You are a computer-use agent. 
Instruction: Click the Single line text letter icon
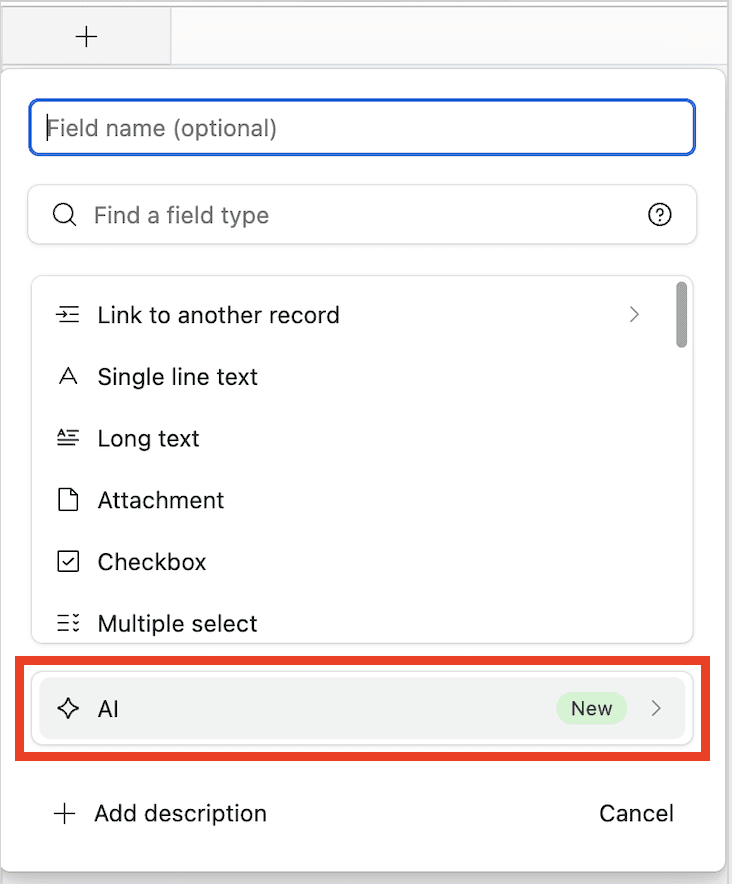click(68, 376)
